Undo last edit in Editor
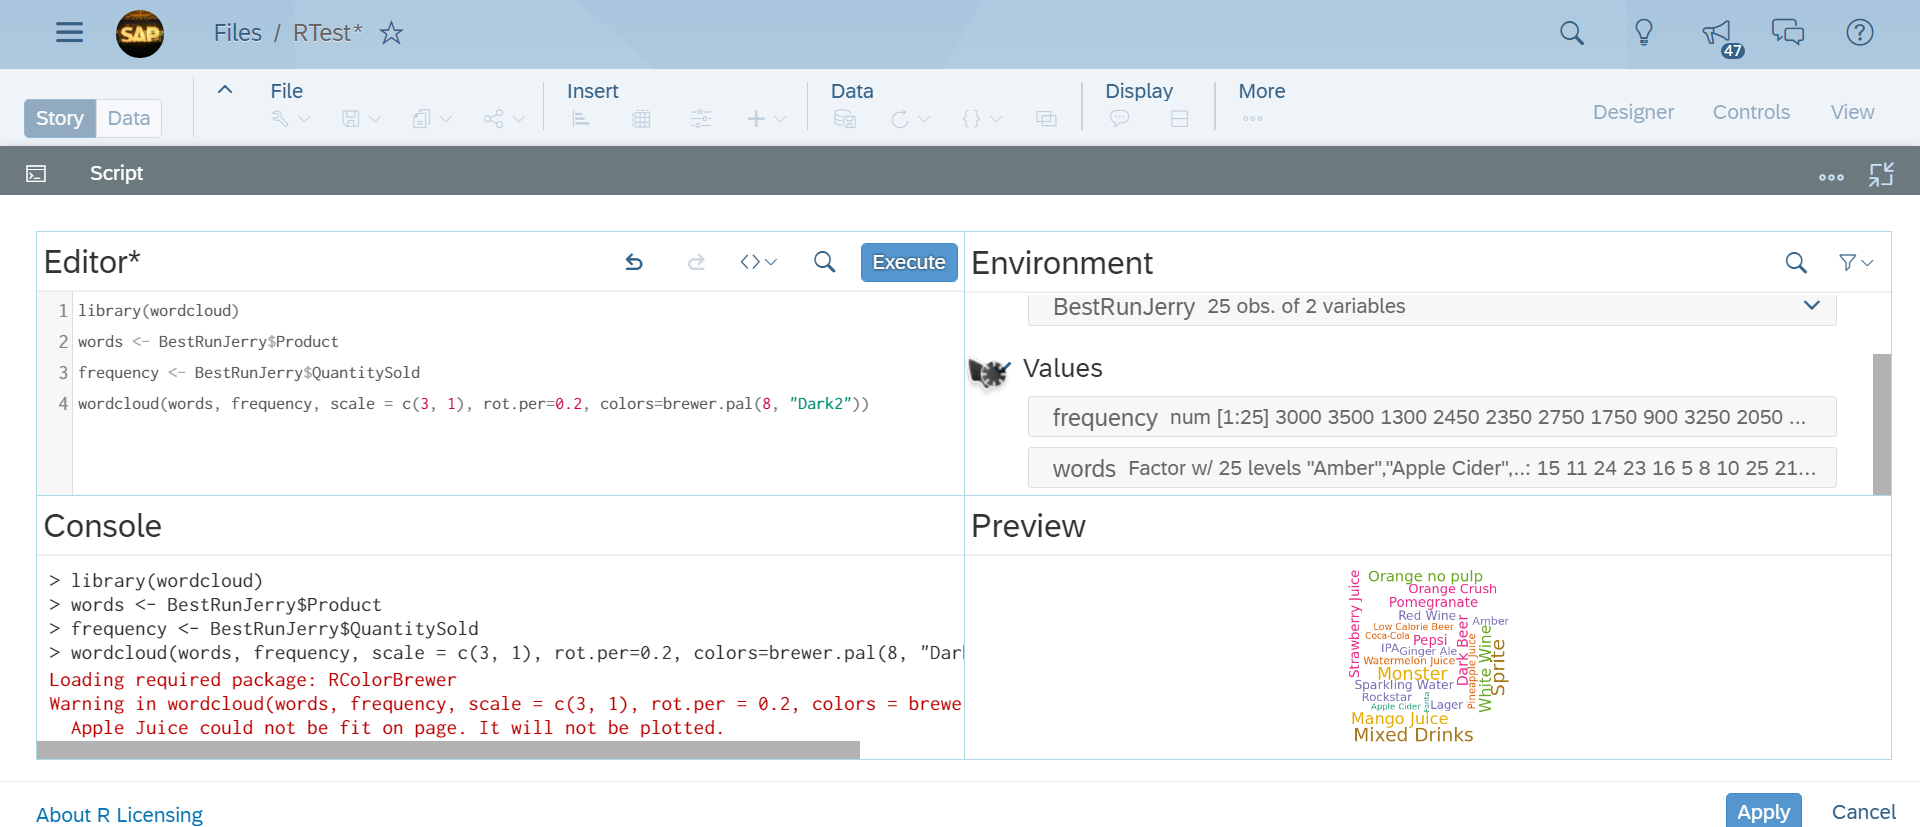The width and height of the screenshot is (1920, 827). pos(634,262)
